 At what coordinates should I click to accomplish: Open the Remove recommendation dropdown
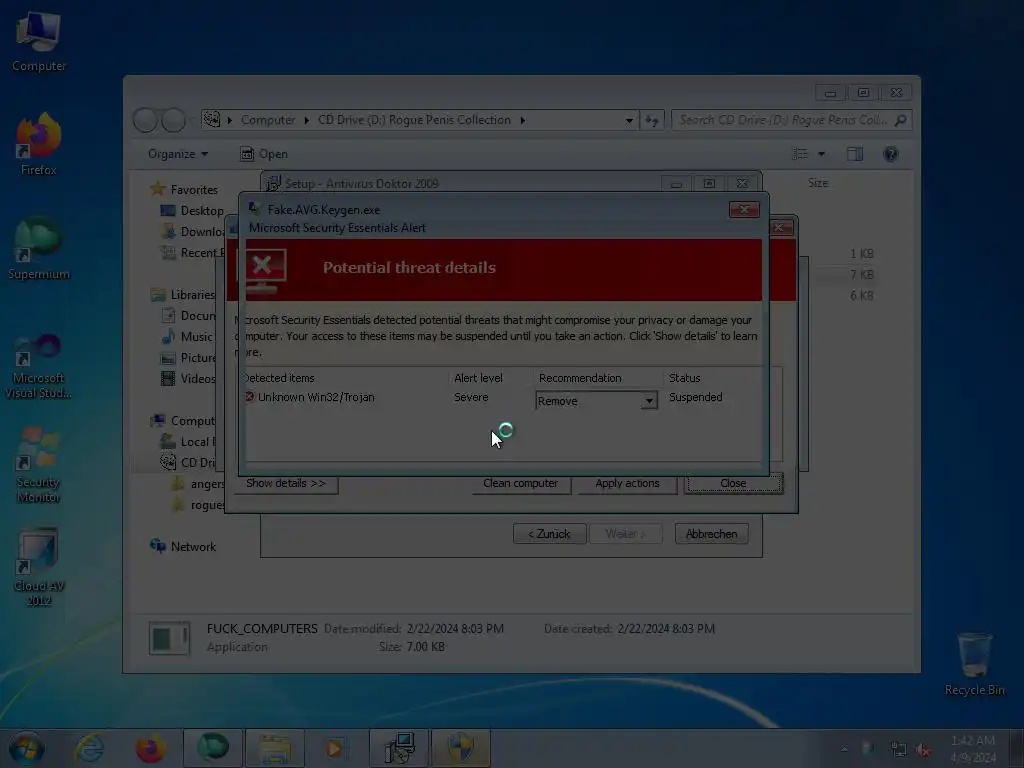click(x=648, y=400)
